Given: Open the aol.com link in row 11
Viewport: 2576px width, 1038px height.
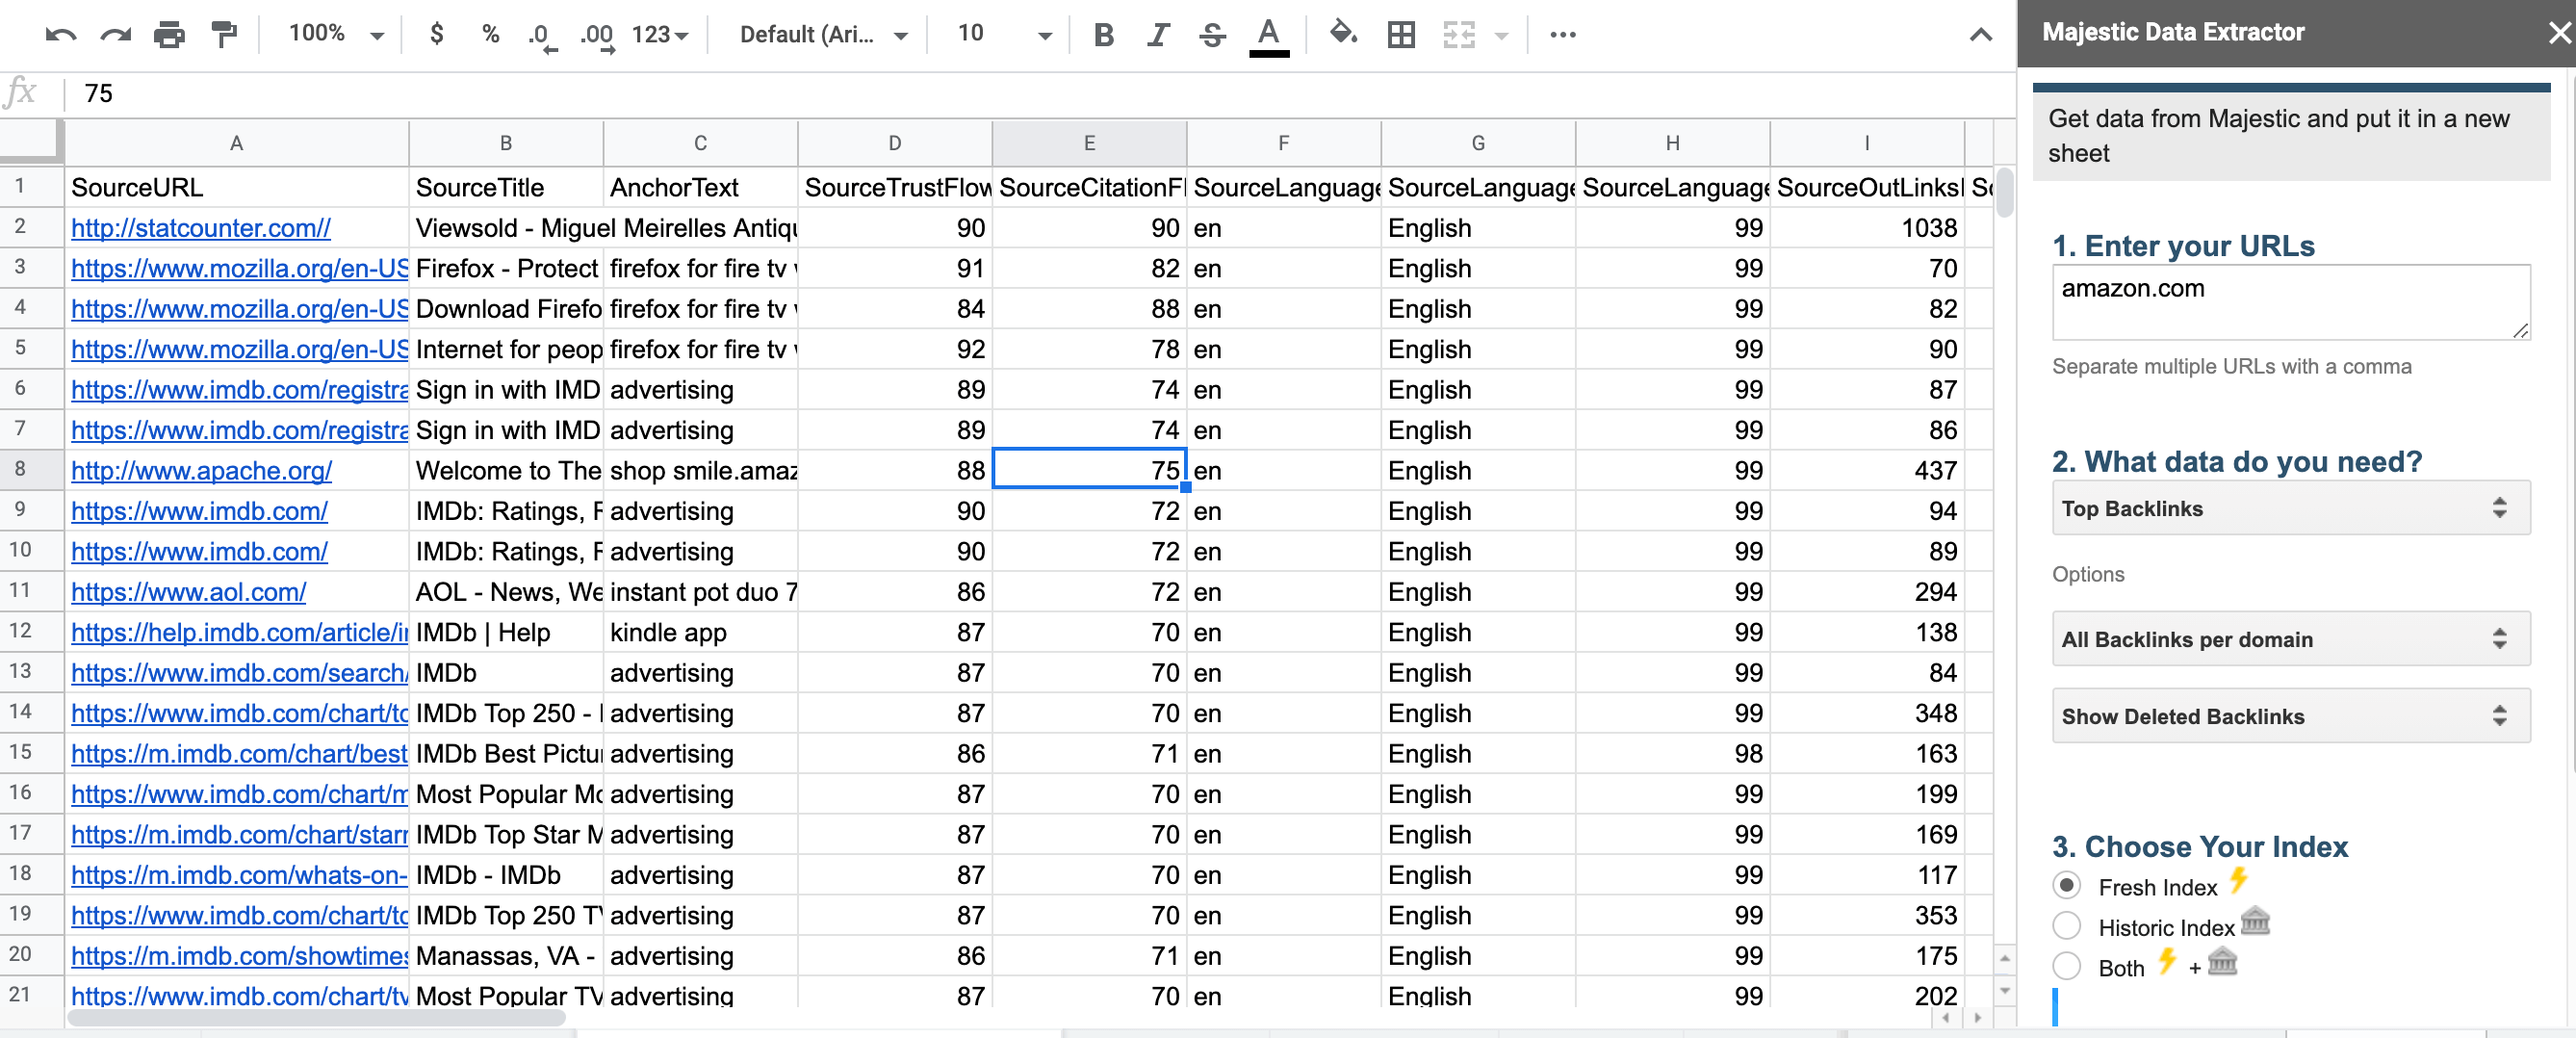Looking at the screenshot, I should tap(188, 592).
